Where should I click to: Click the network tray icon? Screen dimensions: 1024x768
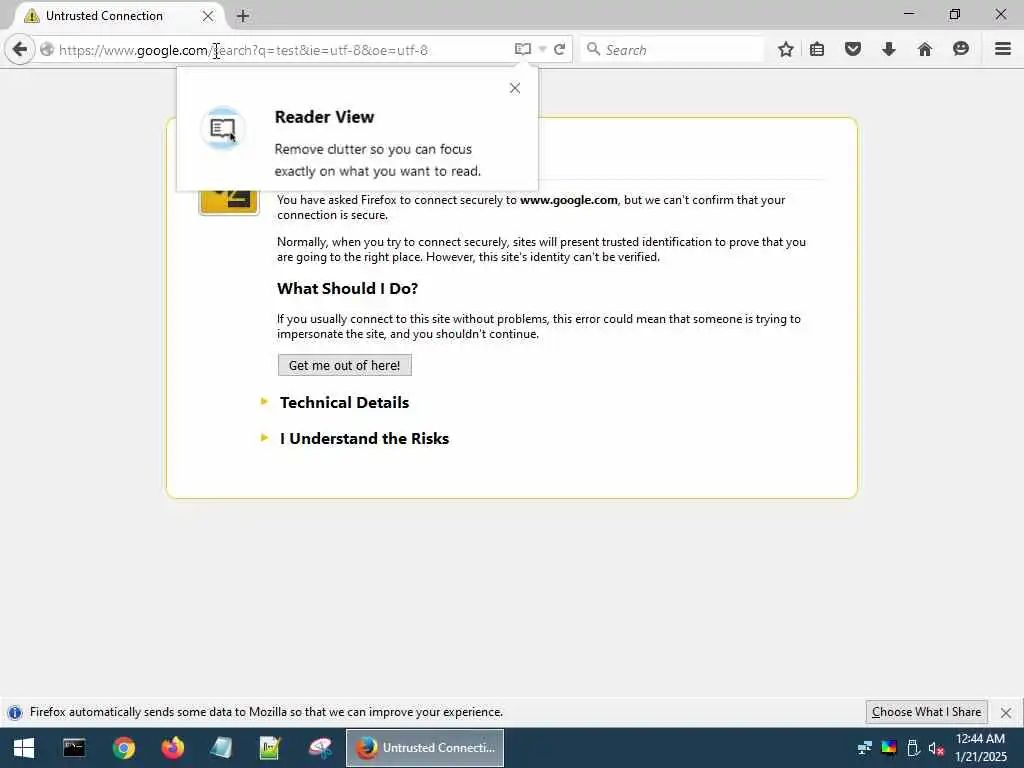(865, 748)
